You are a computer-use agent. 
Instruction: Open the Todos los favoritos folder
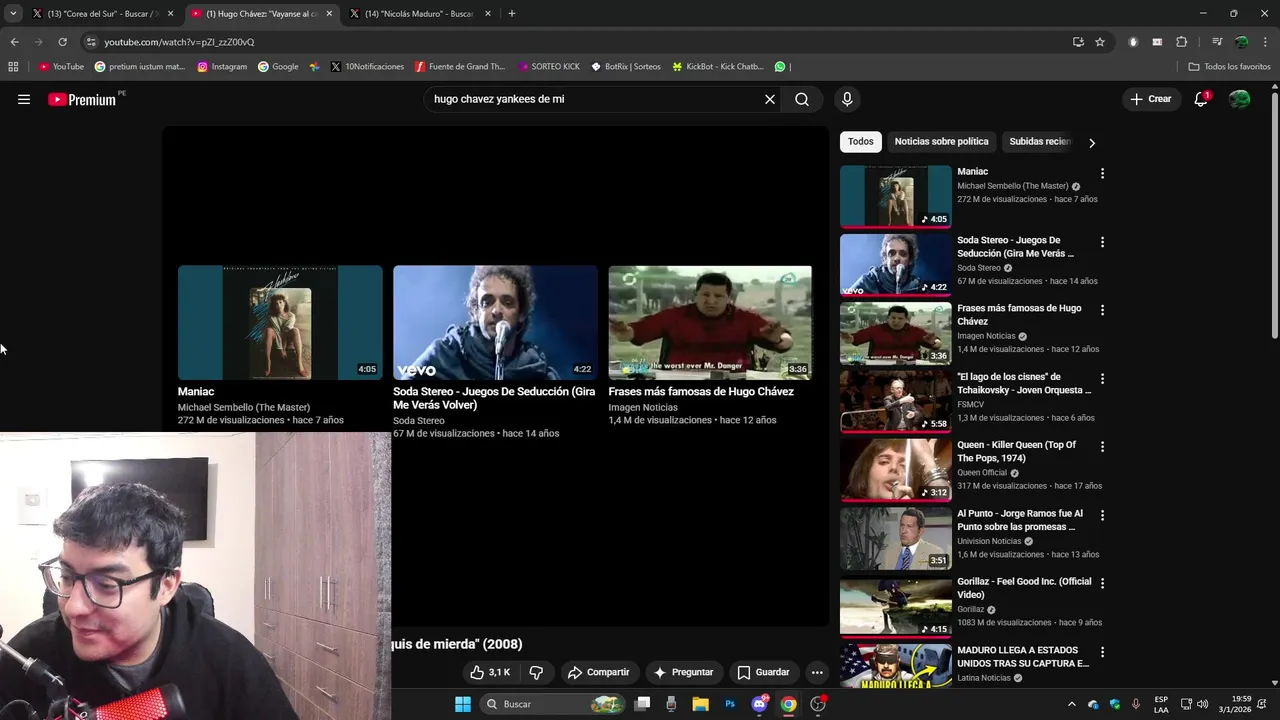[1229, 67]
